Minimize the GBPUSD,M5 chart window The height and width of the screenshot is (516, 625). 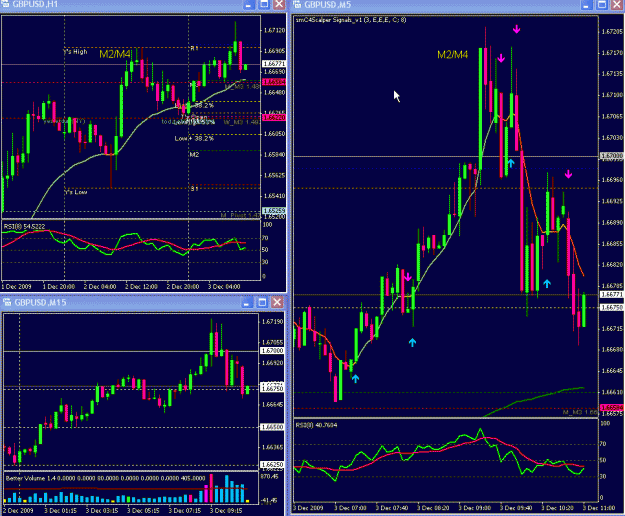point(586,4)
